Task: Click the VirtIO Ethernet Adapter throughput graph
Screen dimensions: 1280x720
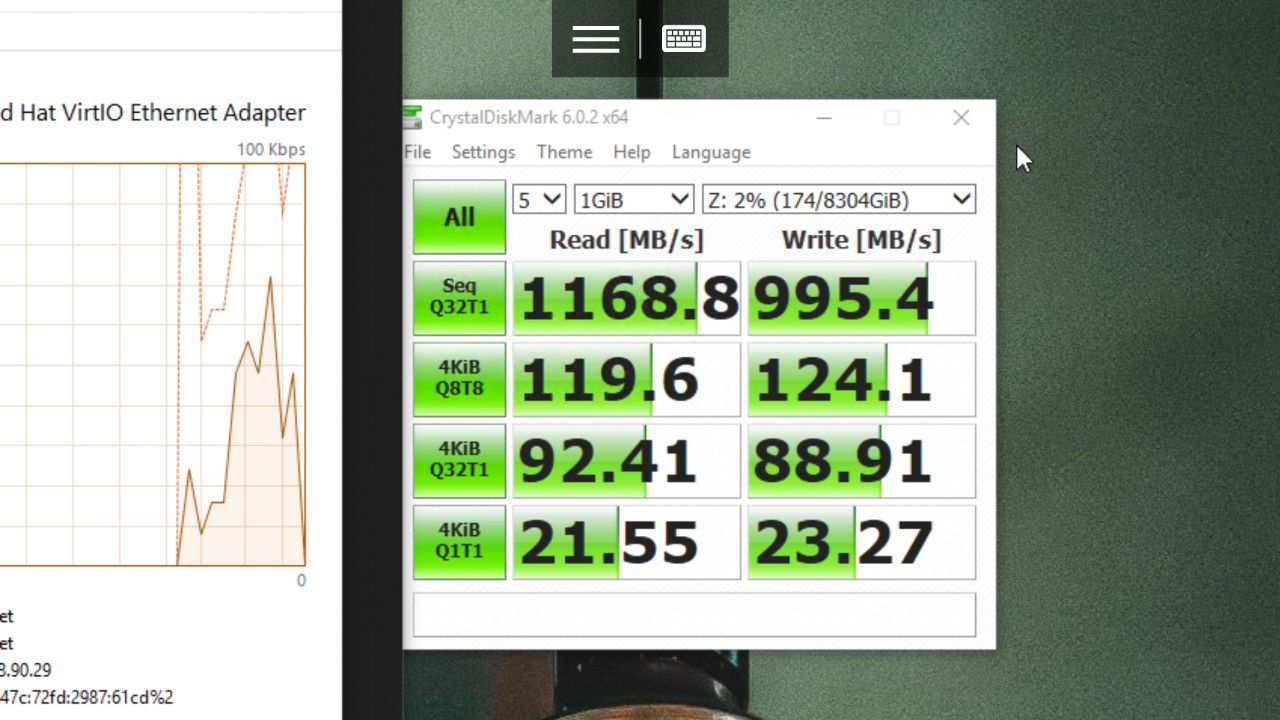Action: [152, 365]
